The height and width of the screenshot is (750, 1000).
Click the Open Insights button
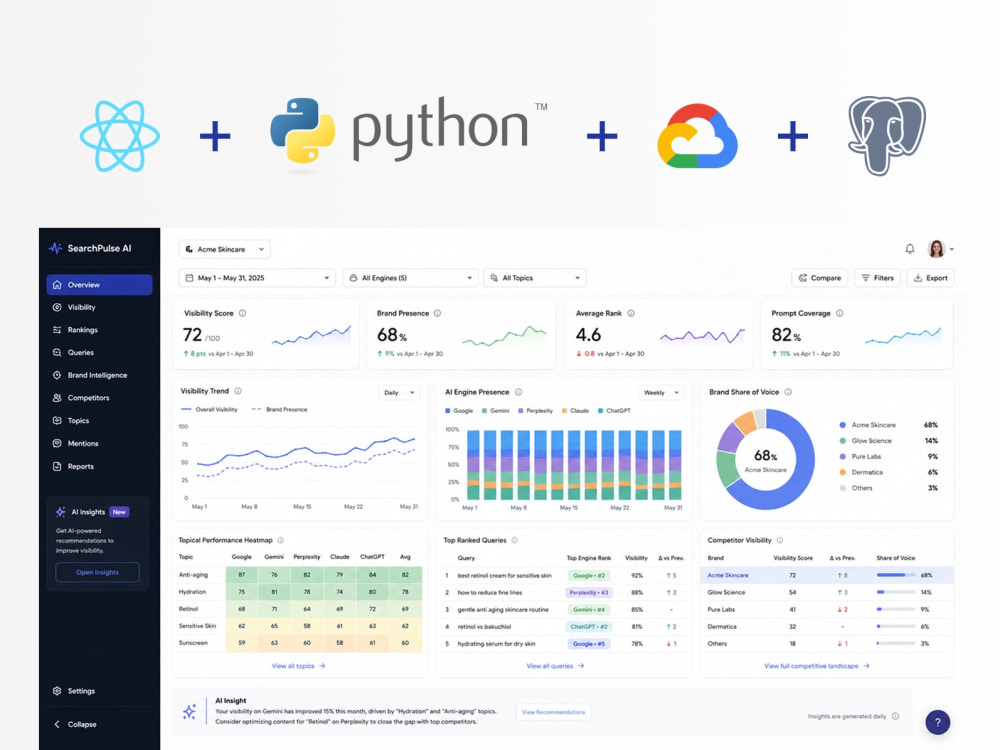98,572
